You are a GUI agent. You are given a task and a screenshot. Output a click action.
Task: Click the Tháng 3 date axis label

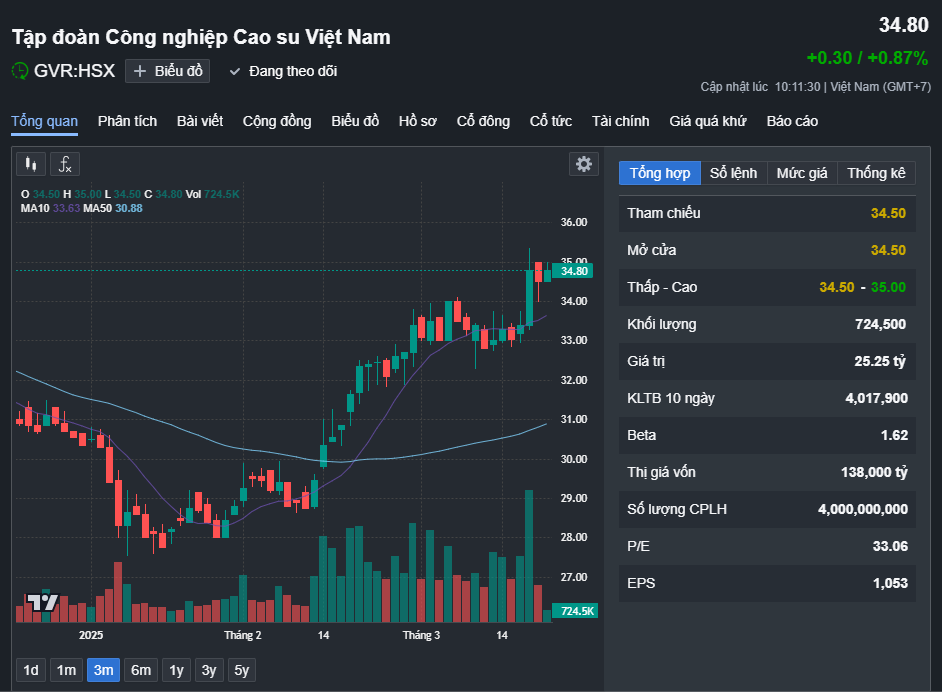click(421, 636)
